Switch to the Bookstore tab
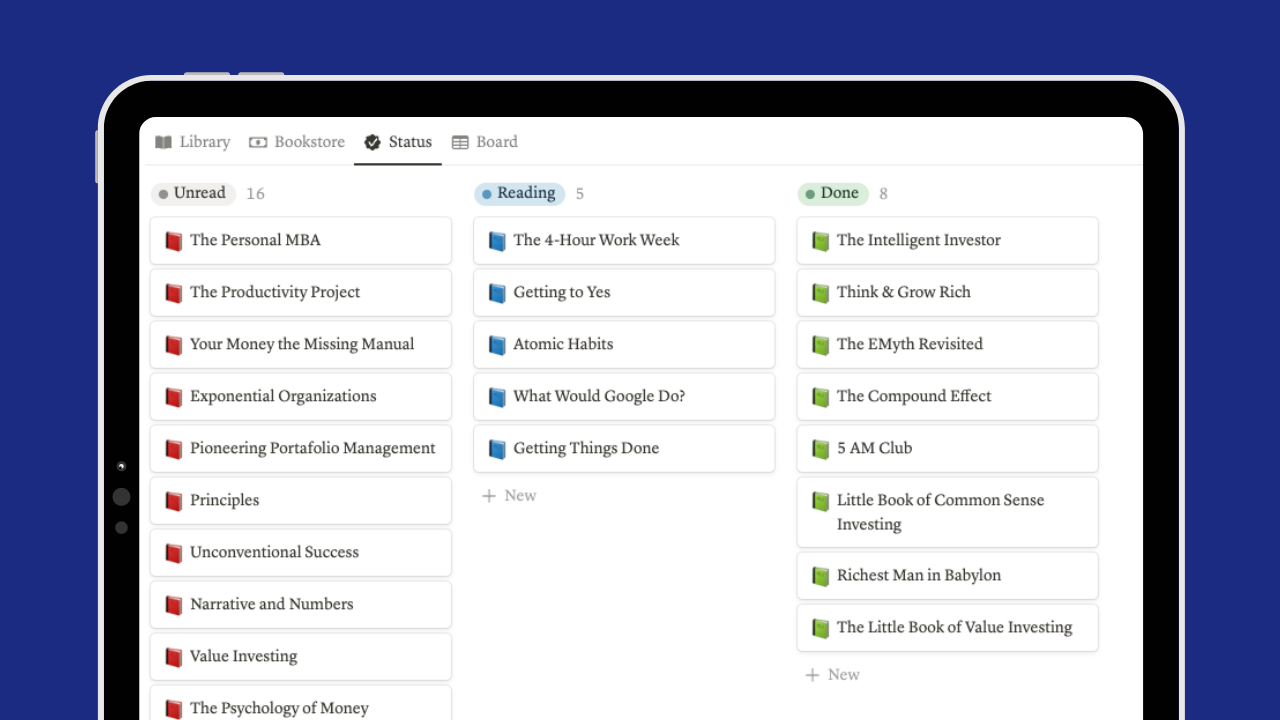This screenshot has height=720, width=1280. pyautogui.click(x=297, y=142)
